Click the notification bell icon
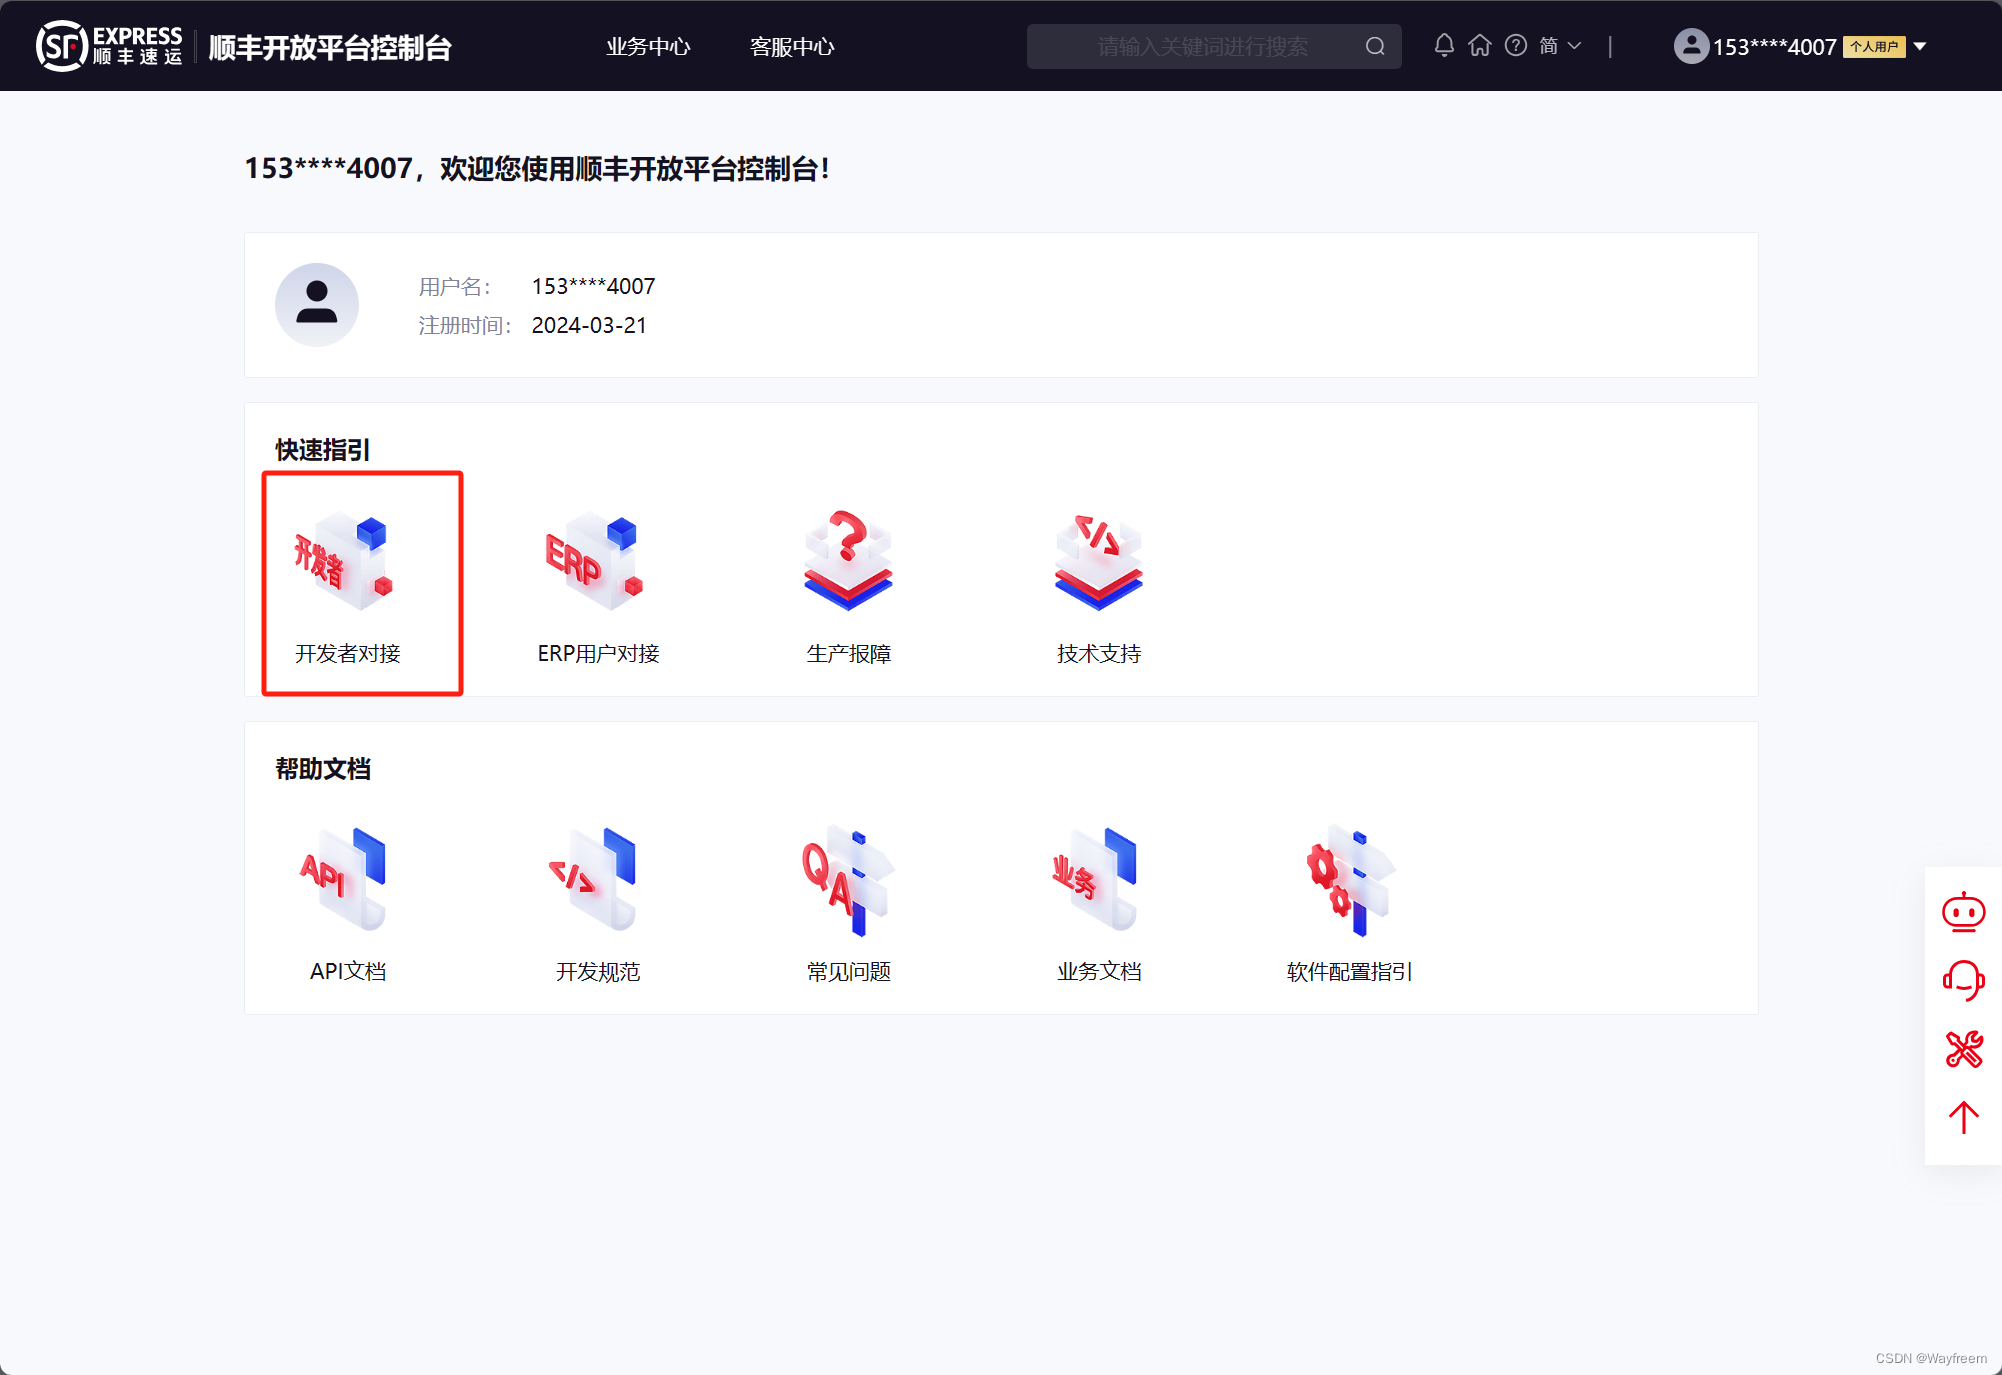 (x=1444, y=46)
